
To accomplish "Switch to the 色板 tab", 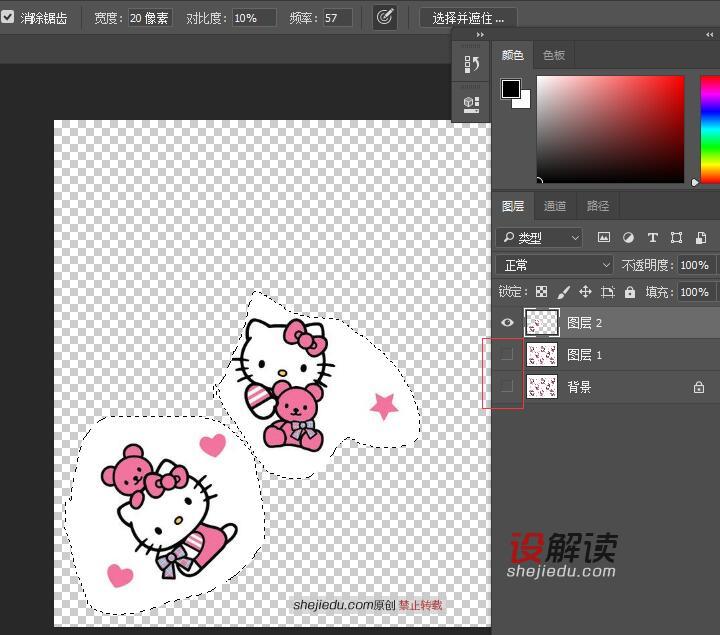I will 554,56.
